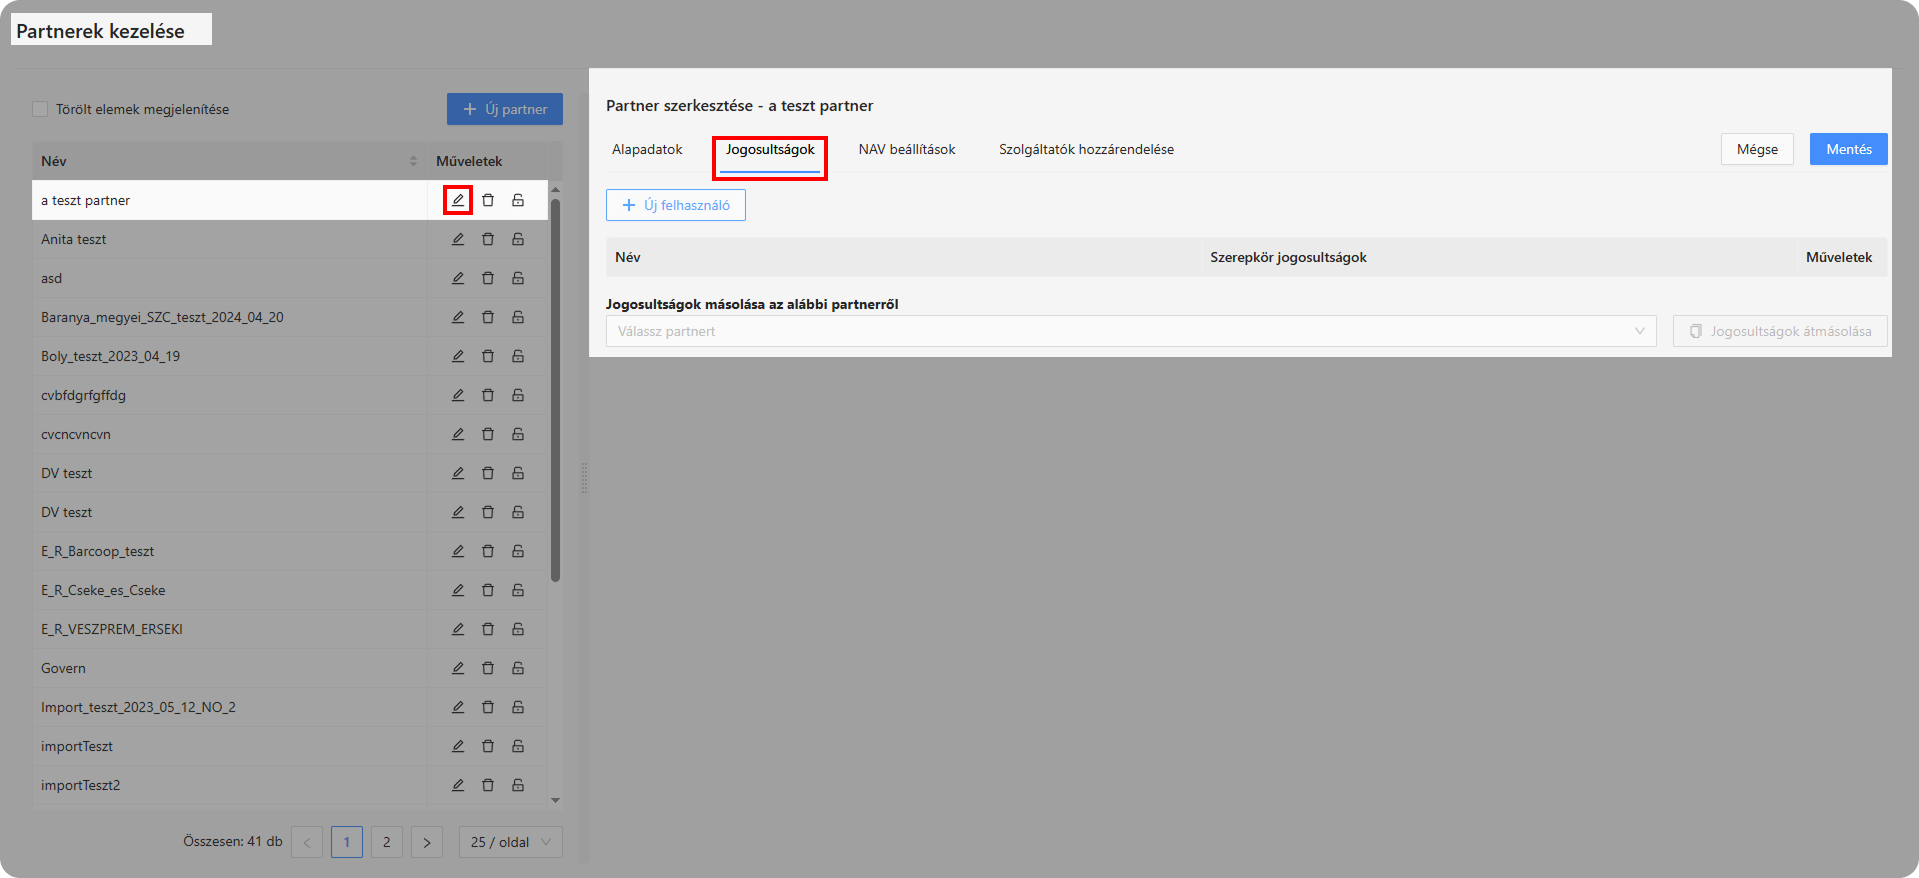The height and width of the screenshot is (878, 1919).
Task: Open the 25 / oldal page size dropdown
Action: click(510, 842)
